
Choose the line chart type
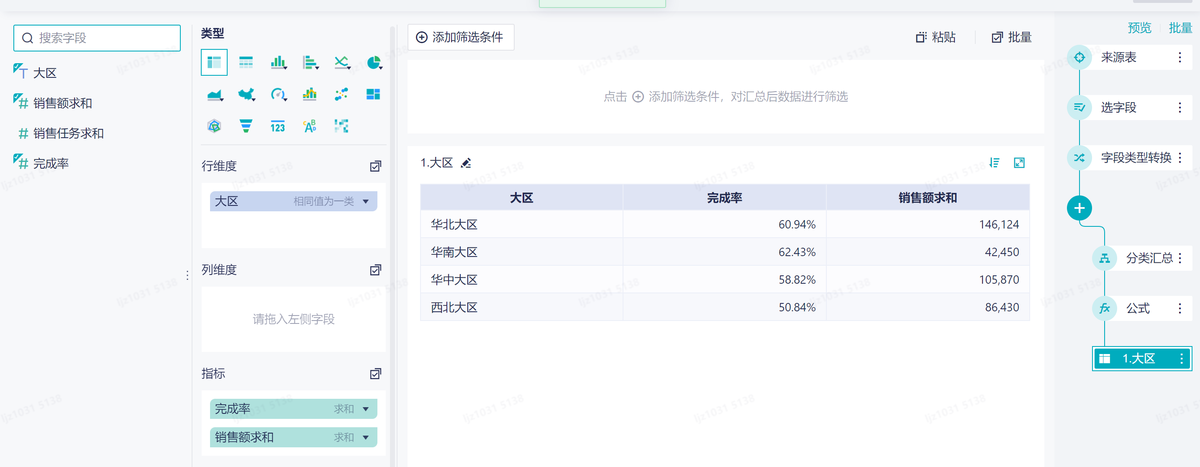[343, 63]
